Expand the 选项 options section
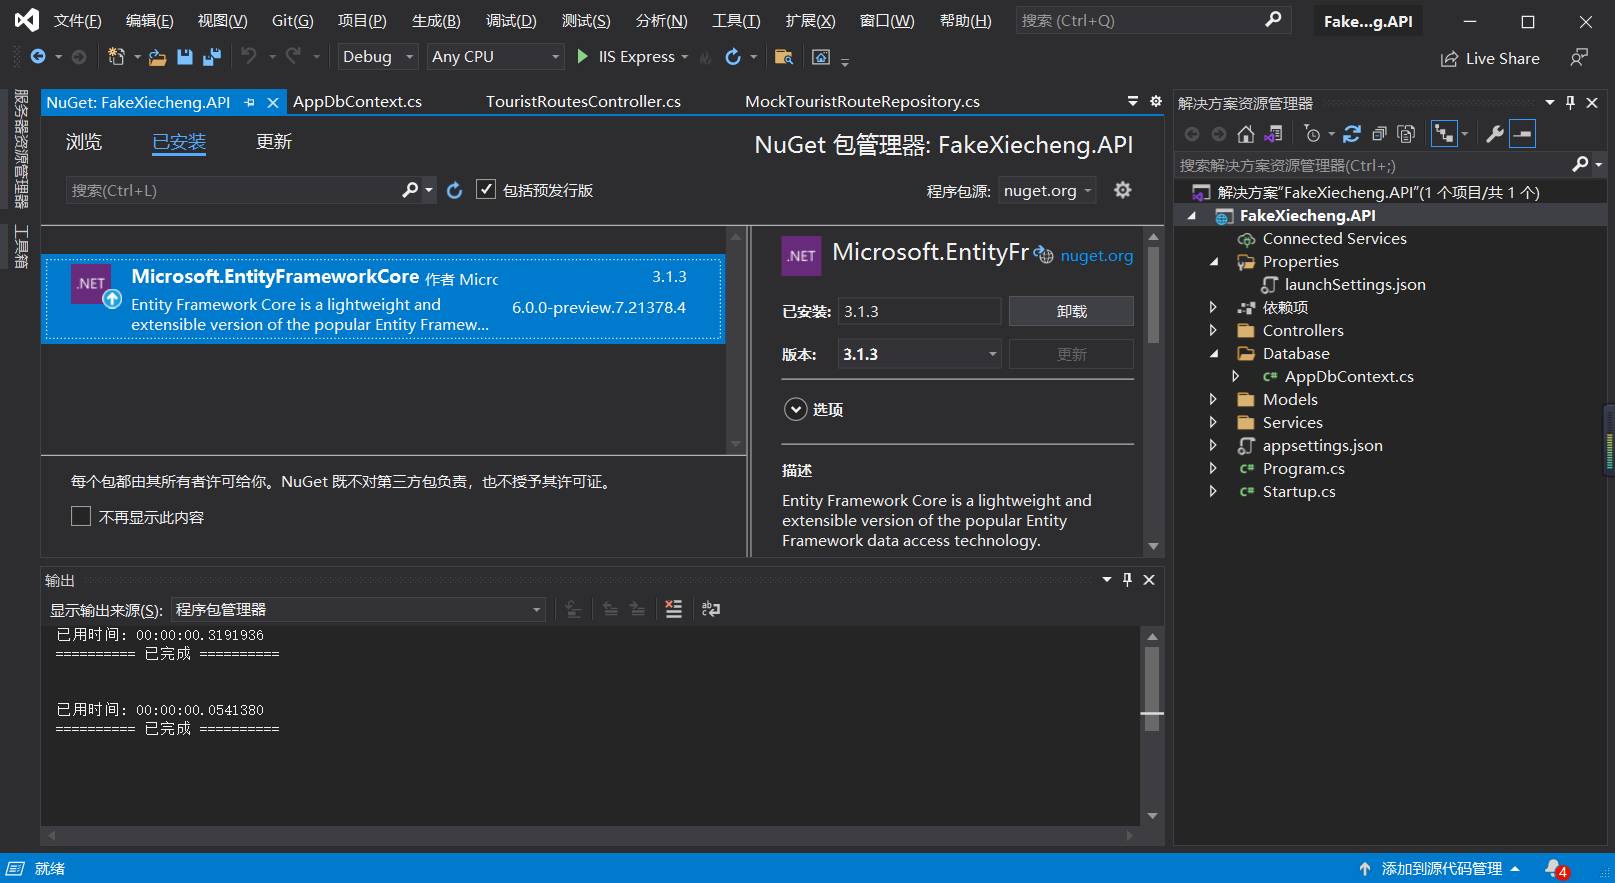The image size is (1615, 883). (795, 409)
